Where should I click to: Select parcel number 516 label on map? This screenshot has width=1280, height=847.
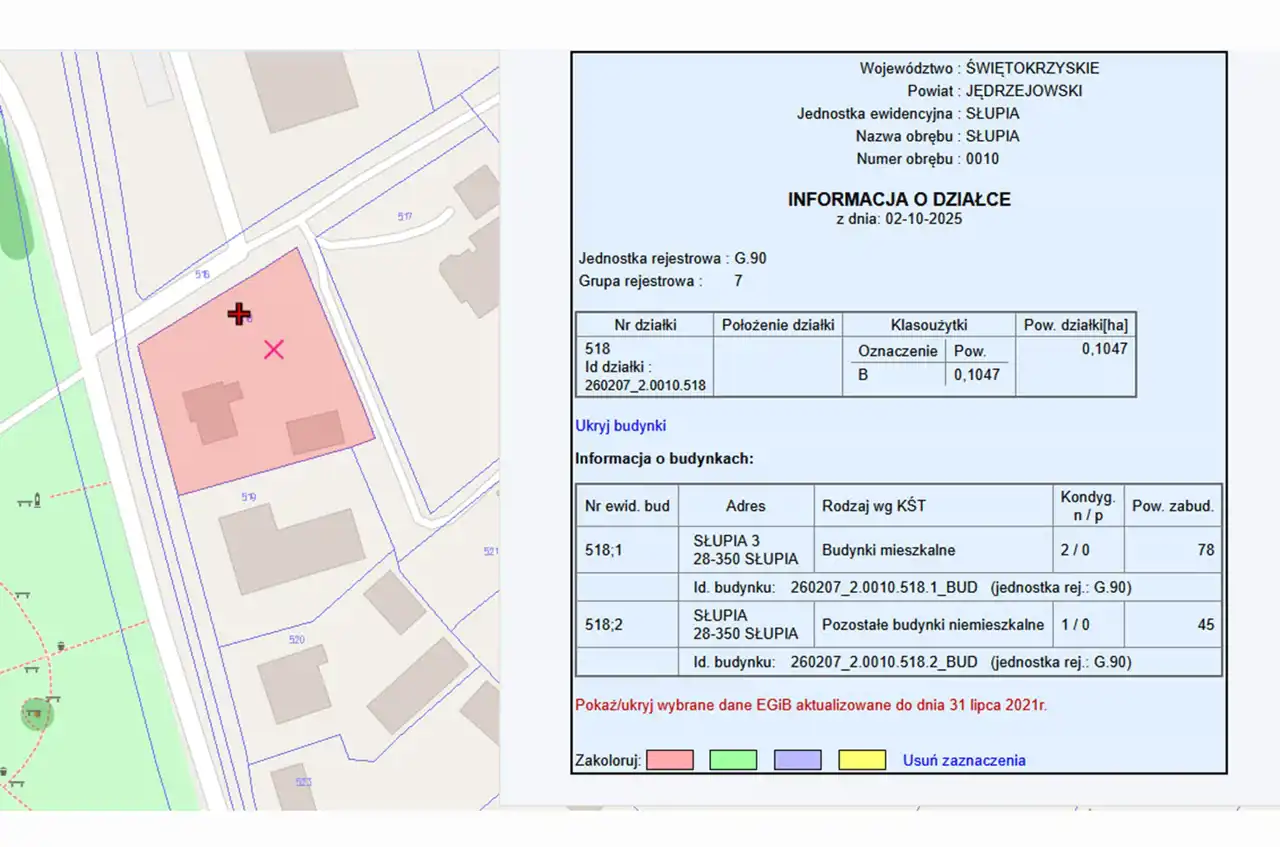tap(203, 274)
